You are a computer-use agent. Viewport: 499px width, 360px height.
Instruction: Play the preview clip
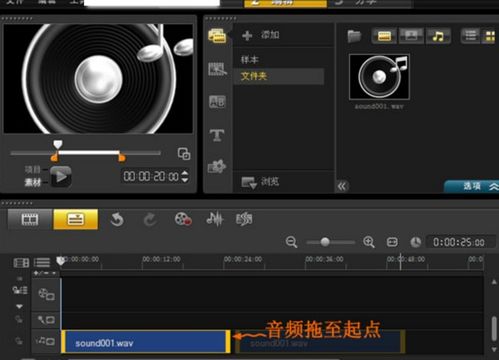61,176
